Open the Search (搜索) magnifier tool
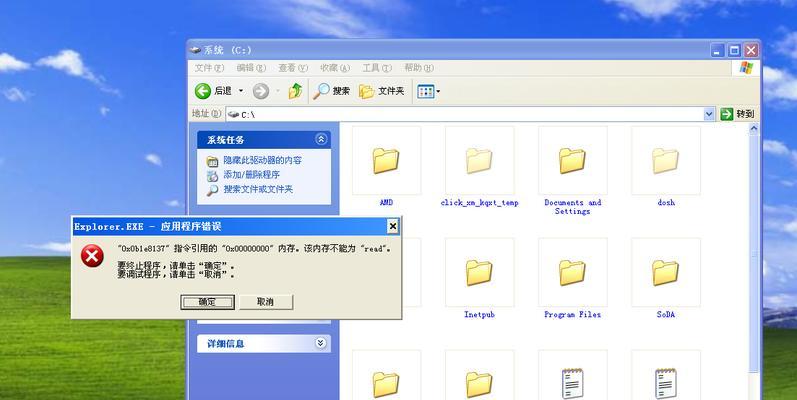Image resolution: width=797 pixels, height=400 pixels. click(x=322, y=91)
